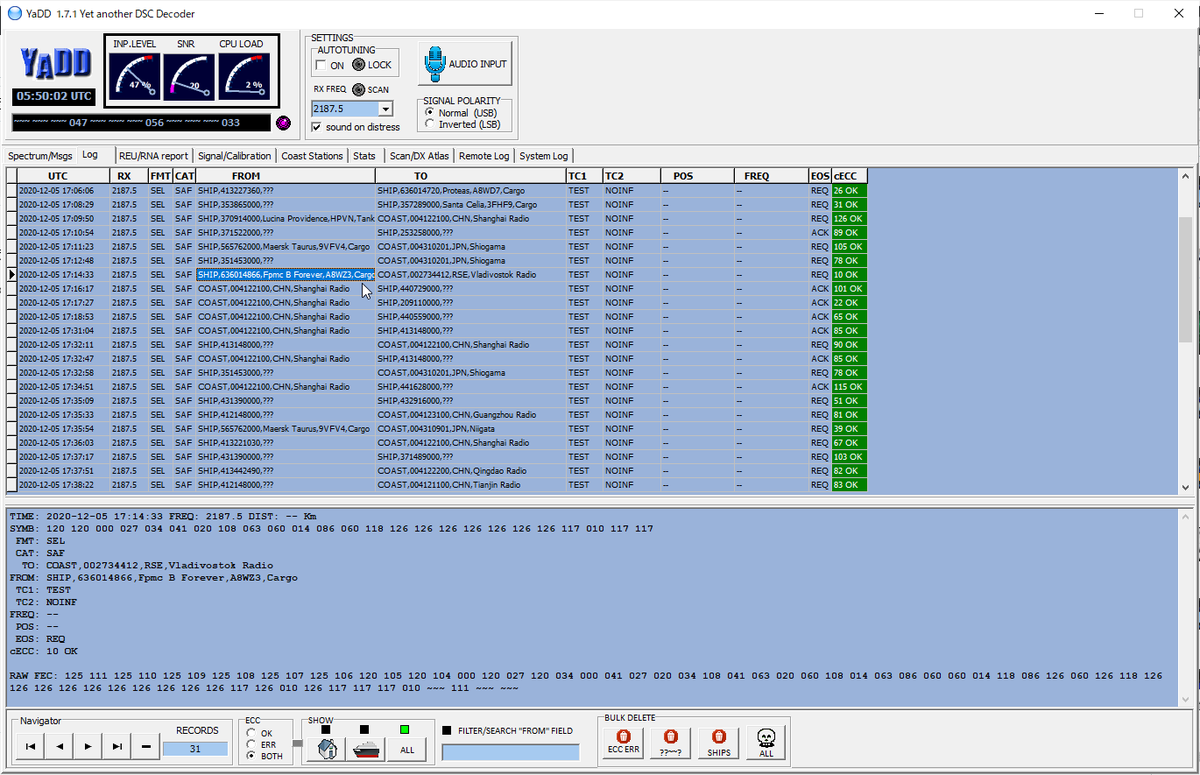Screen dimensions: 1200x775
Task: Show ship messages with ship icon
Action: click(366, 748)
